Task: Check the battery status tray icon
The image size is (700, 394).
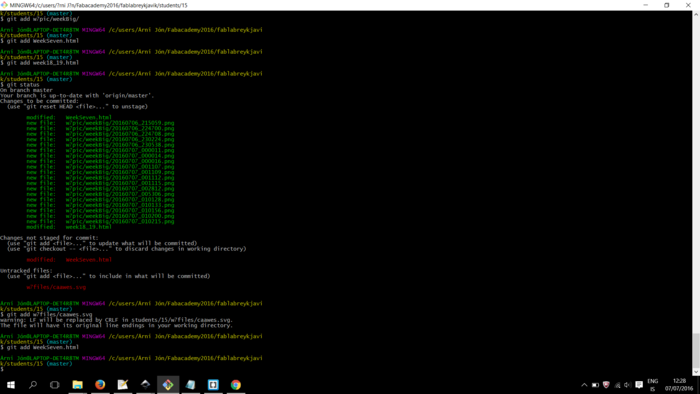Action: (595, 385)
